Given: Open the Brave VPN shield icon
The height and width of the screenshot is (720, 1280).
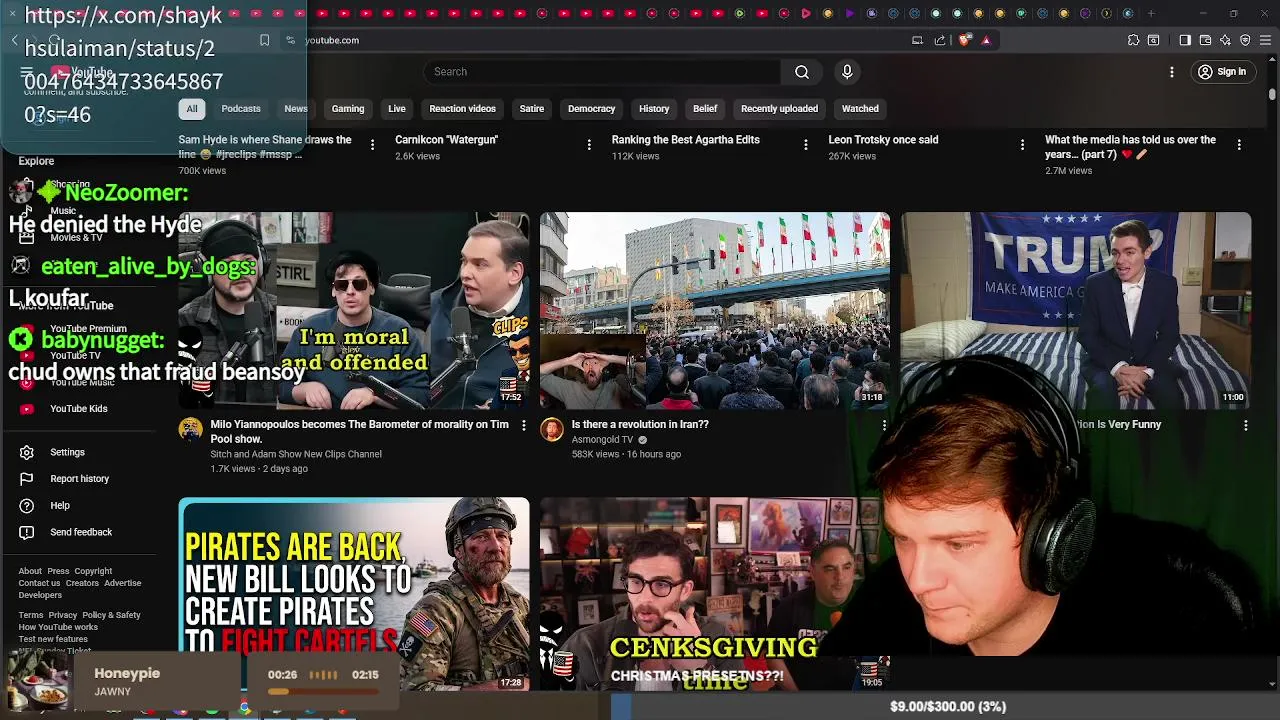Looking at the screenshot, I should coord(1245,40).
